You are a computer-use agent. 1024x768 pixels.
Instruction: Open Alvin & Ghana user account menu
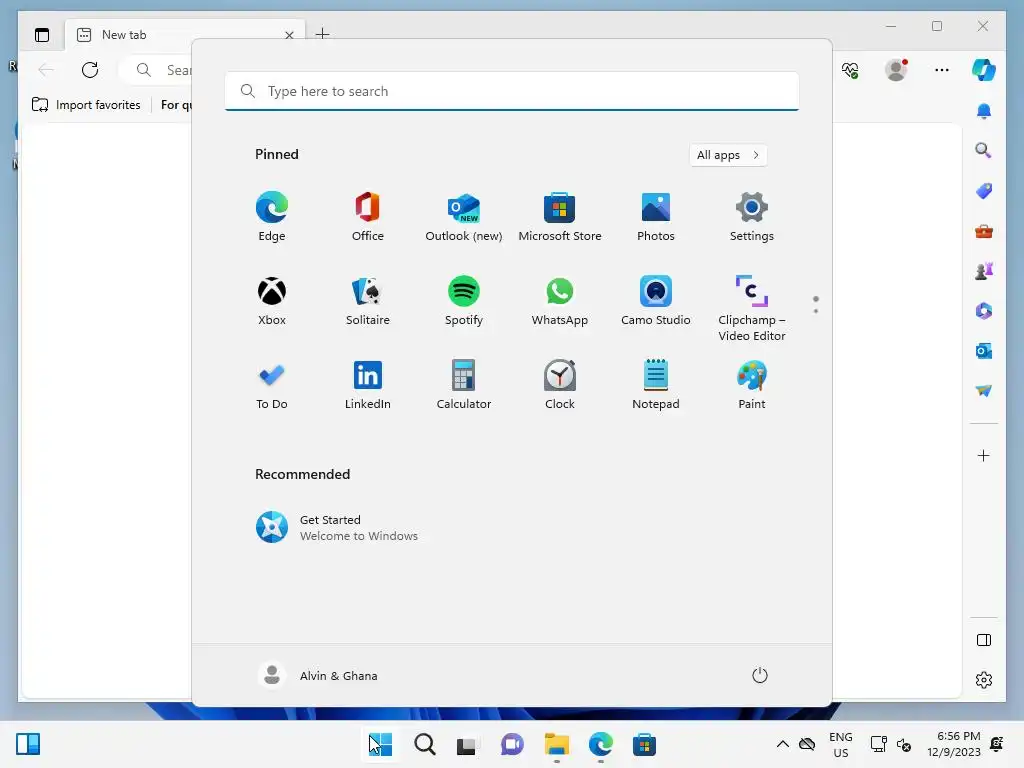(x=317, y=675)
